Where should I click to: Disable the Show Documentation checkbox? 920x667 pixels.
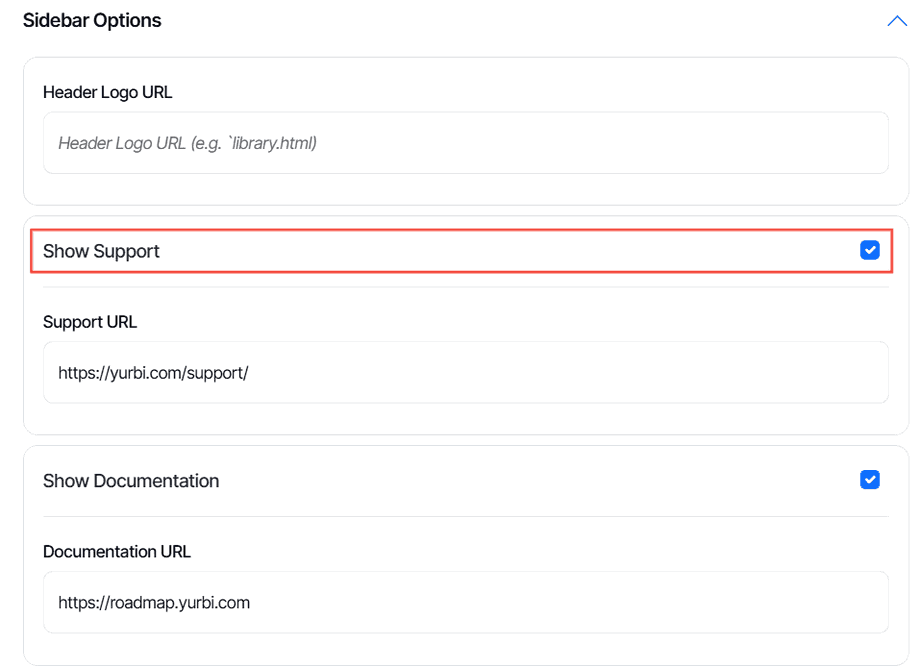tap(870, 480)
